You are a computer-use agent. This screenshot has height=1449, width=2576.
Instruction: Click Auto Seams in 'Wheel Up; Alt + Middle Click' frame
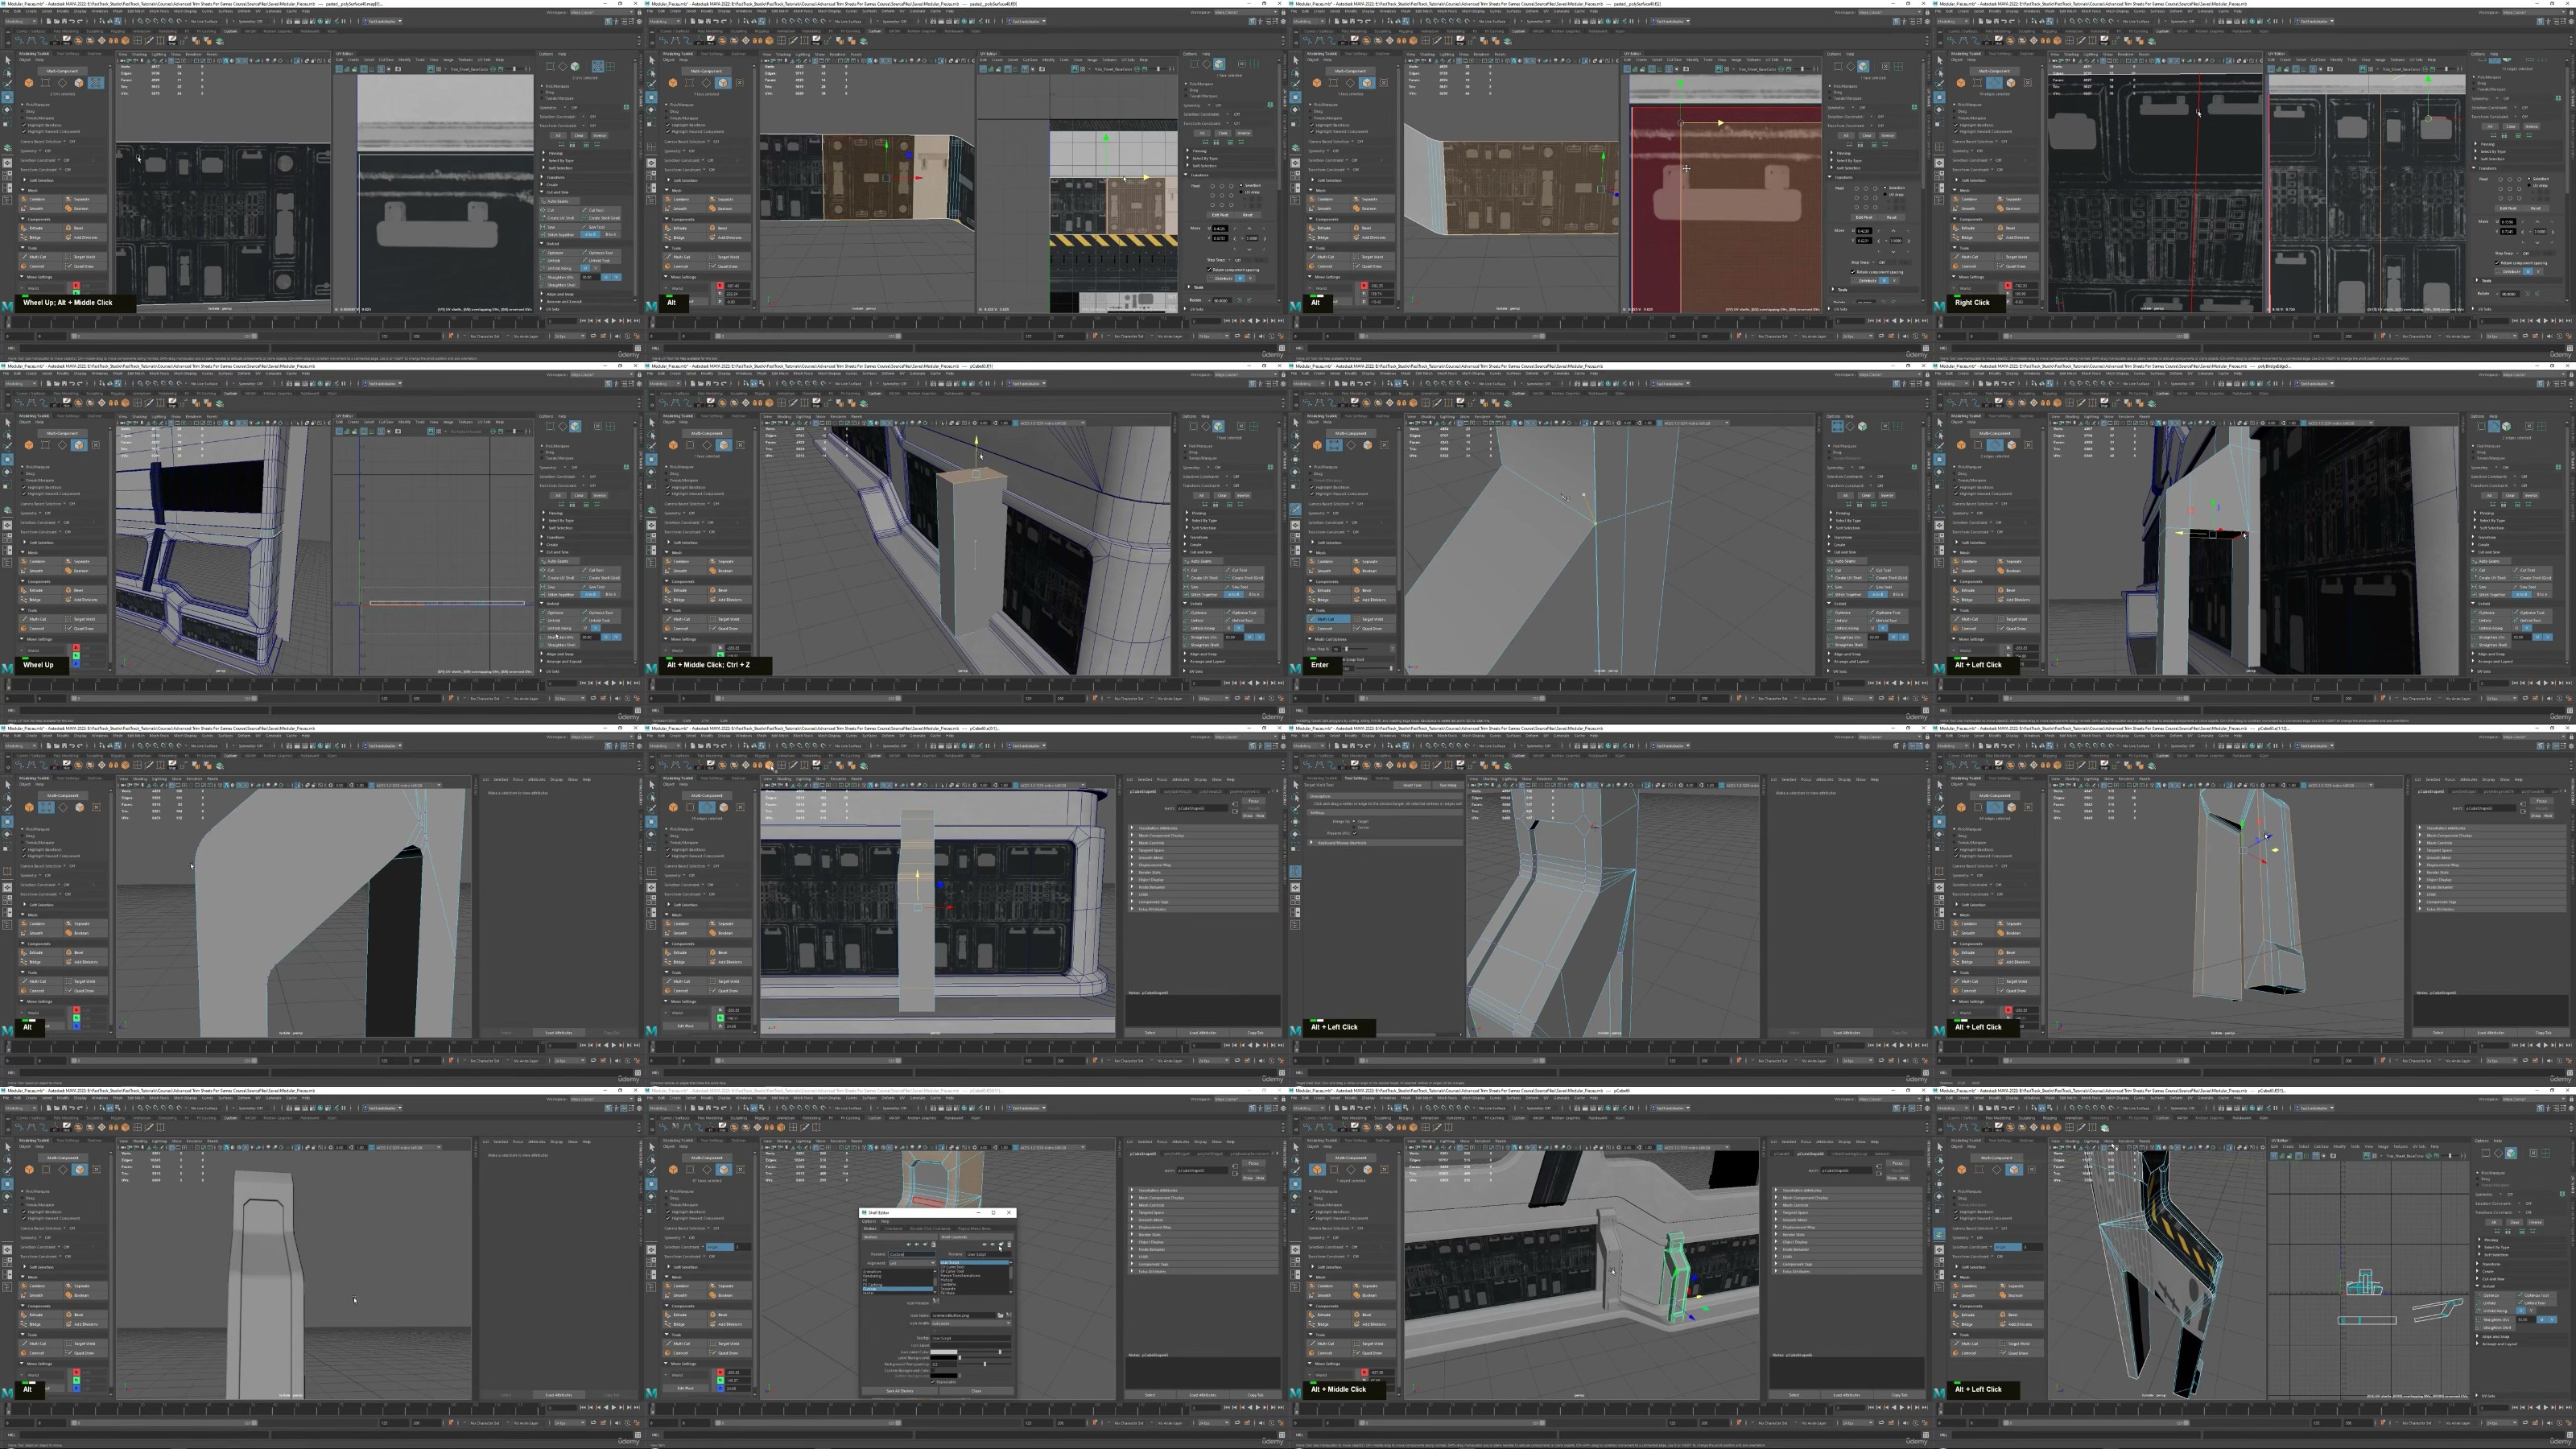pos(560,202)
